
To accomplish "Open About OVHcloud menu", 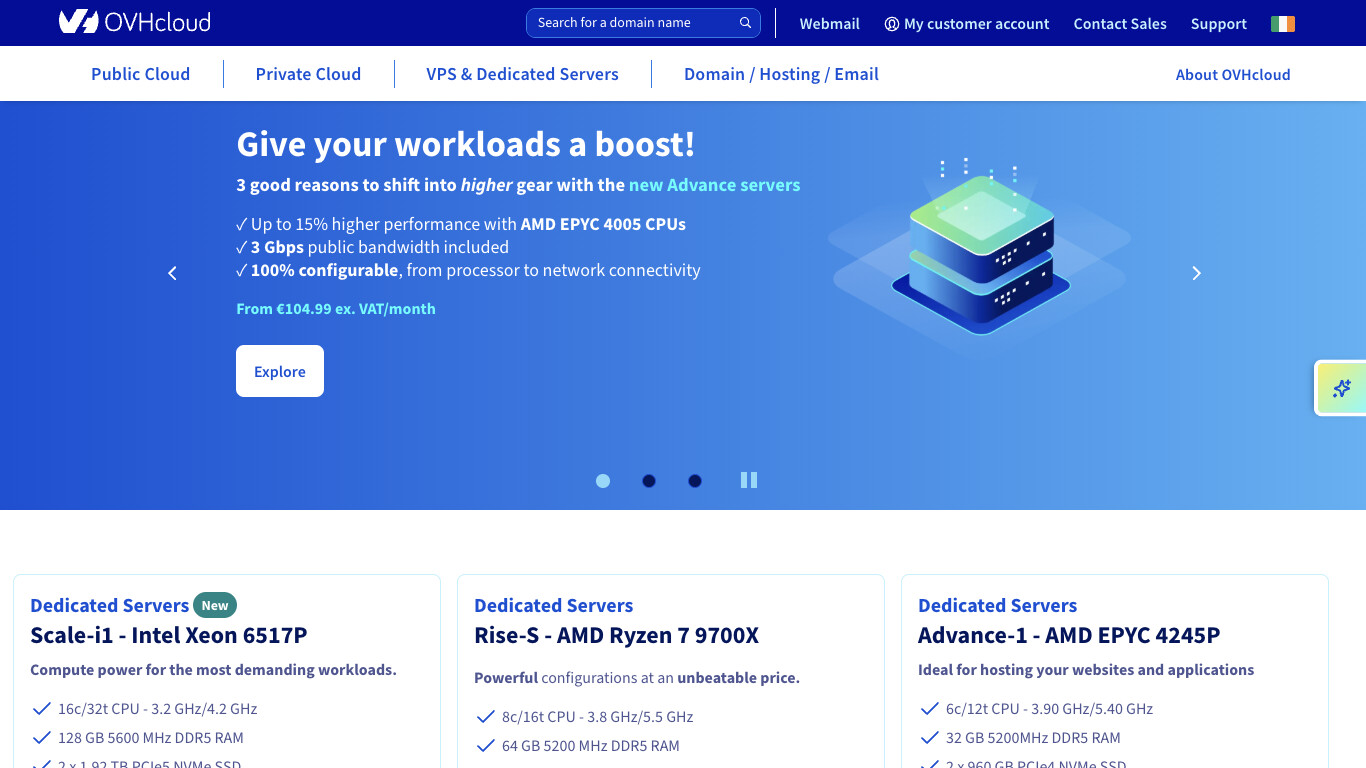I will [x=1233, y=74].
